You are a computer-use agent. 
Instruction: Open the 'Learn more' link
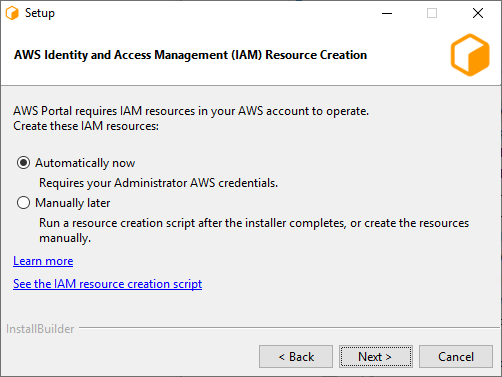43,261
